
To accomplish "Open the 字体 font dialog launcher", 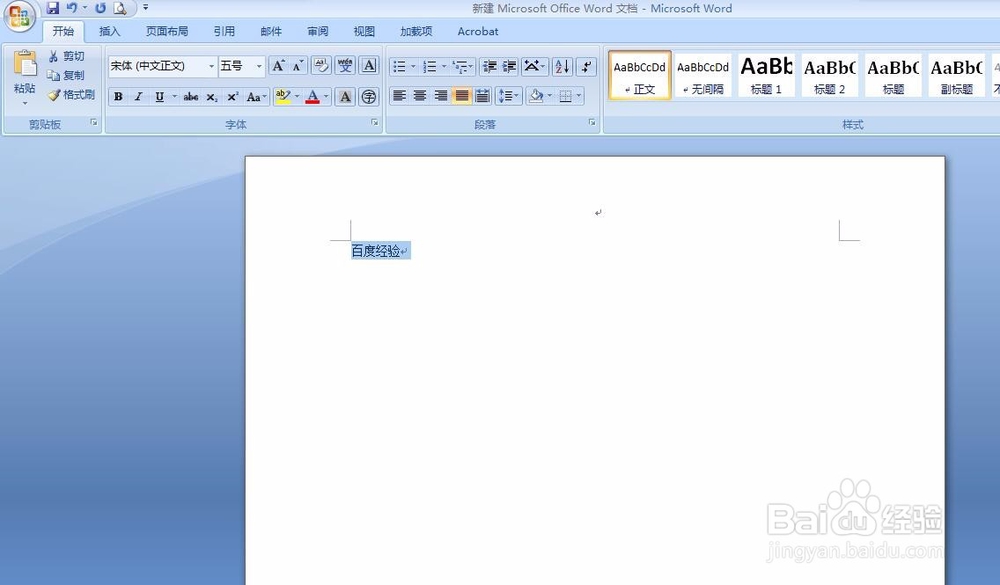I will tap(374, 122).
